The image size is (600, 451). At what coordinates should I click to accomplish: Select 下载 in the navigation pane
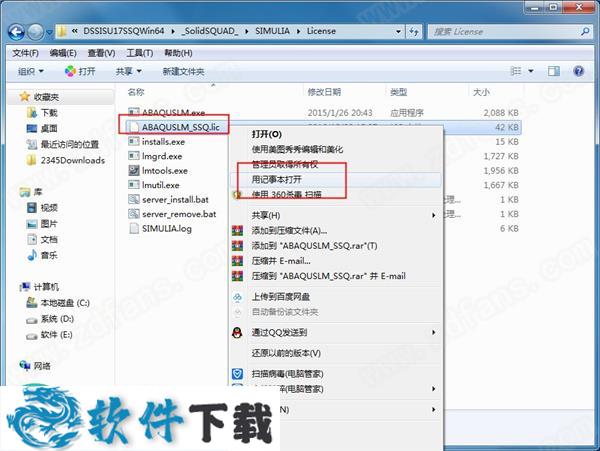(49, 112)
